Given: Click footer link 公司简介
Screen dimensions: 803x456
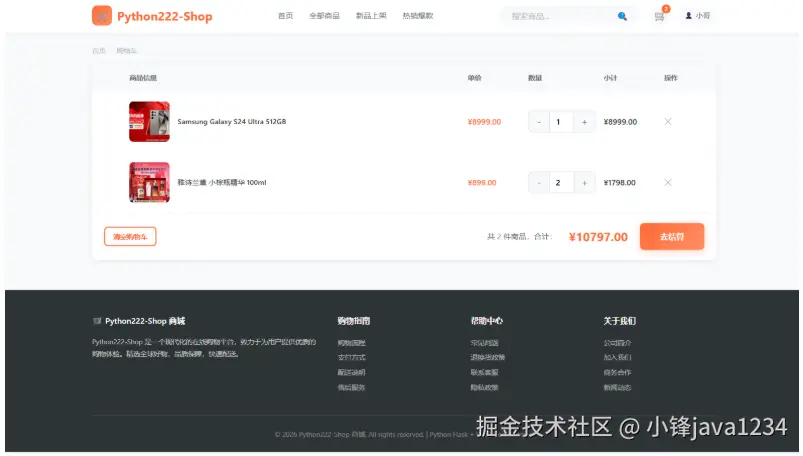Looking at the screenshot, I should [617, 343].
